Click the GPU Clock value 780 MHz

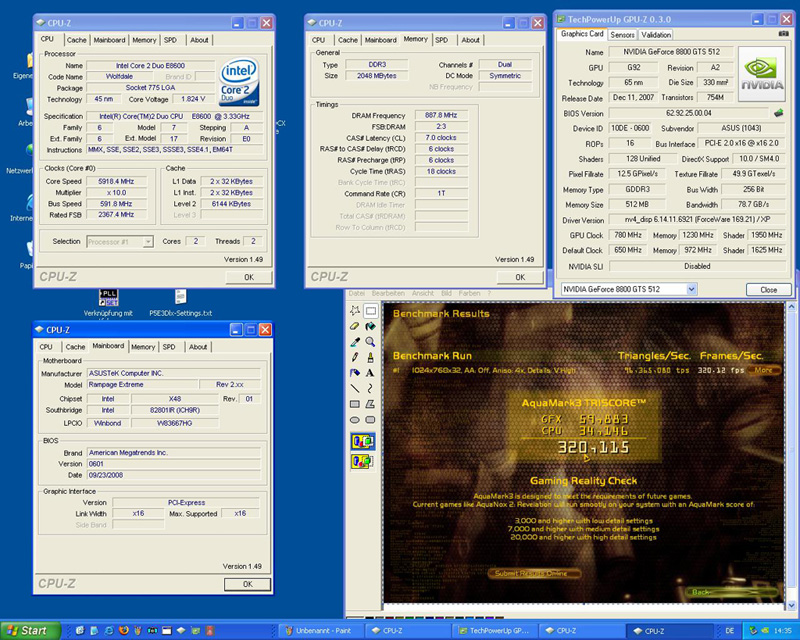point(628,235)
